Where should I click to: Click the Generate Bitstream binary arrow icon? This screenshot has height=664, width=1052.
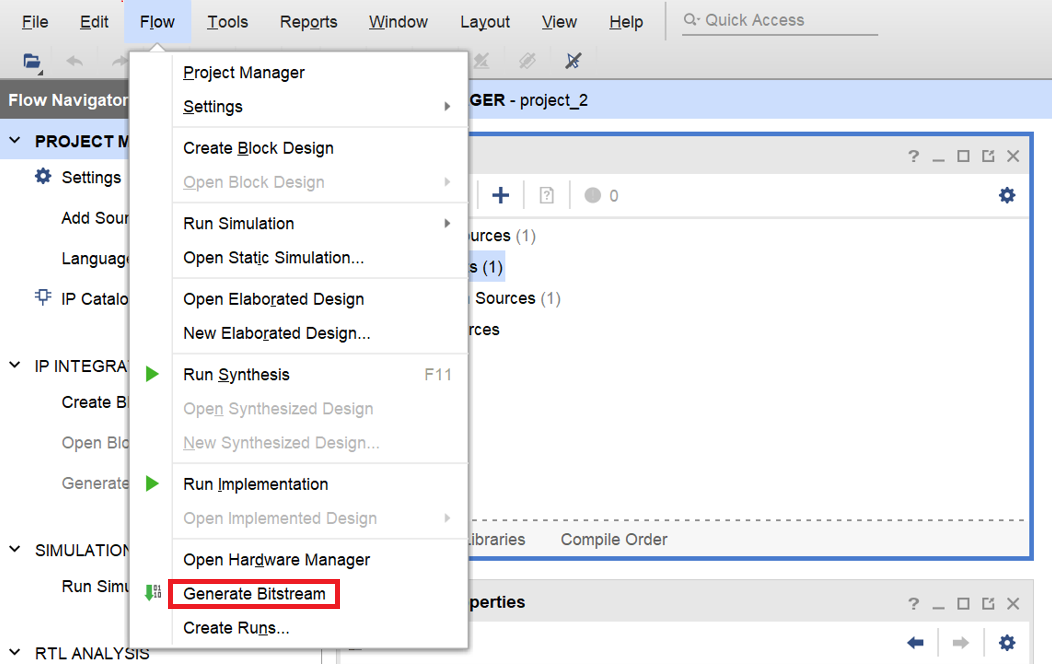pyautogui.click(x=152, y=593)
